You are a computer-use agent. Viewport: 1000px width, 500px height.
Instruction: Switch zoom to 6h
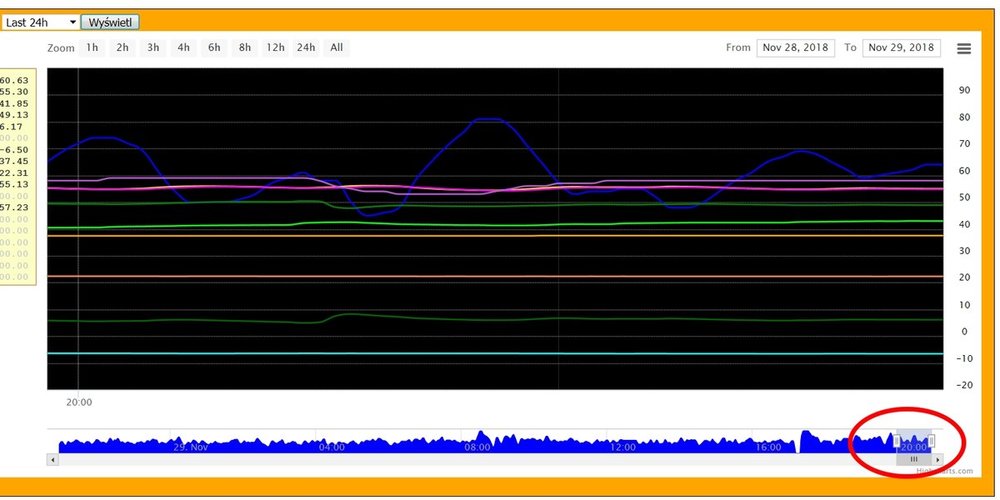(214, 48)
